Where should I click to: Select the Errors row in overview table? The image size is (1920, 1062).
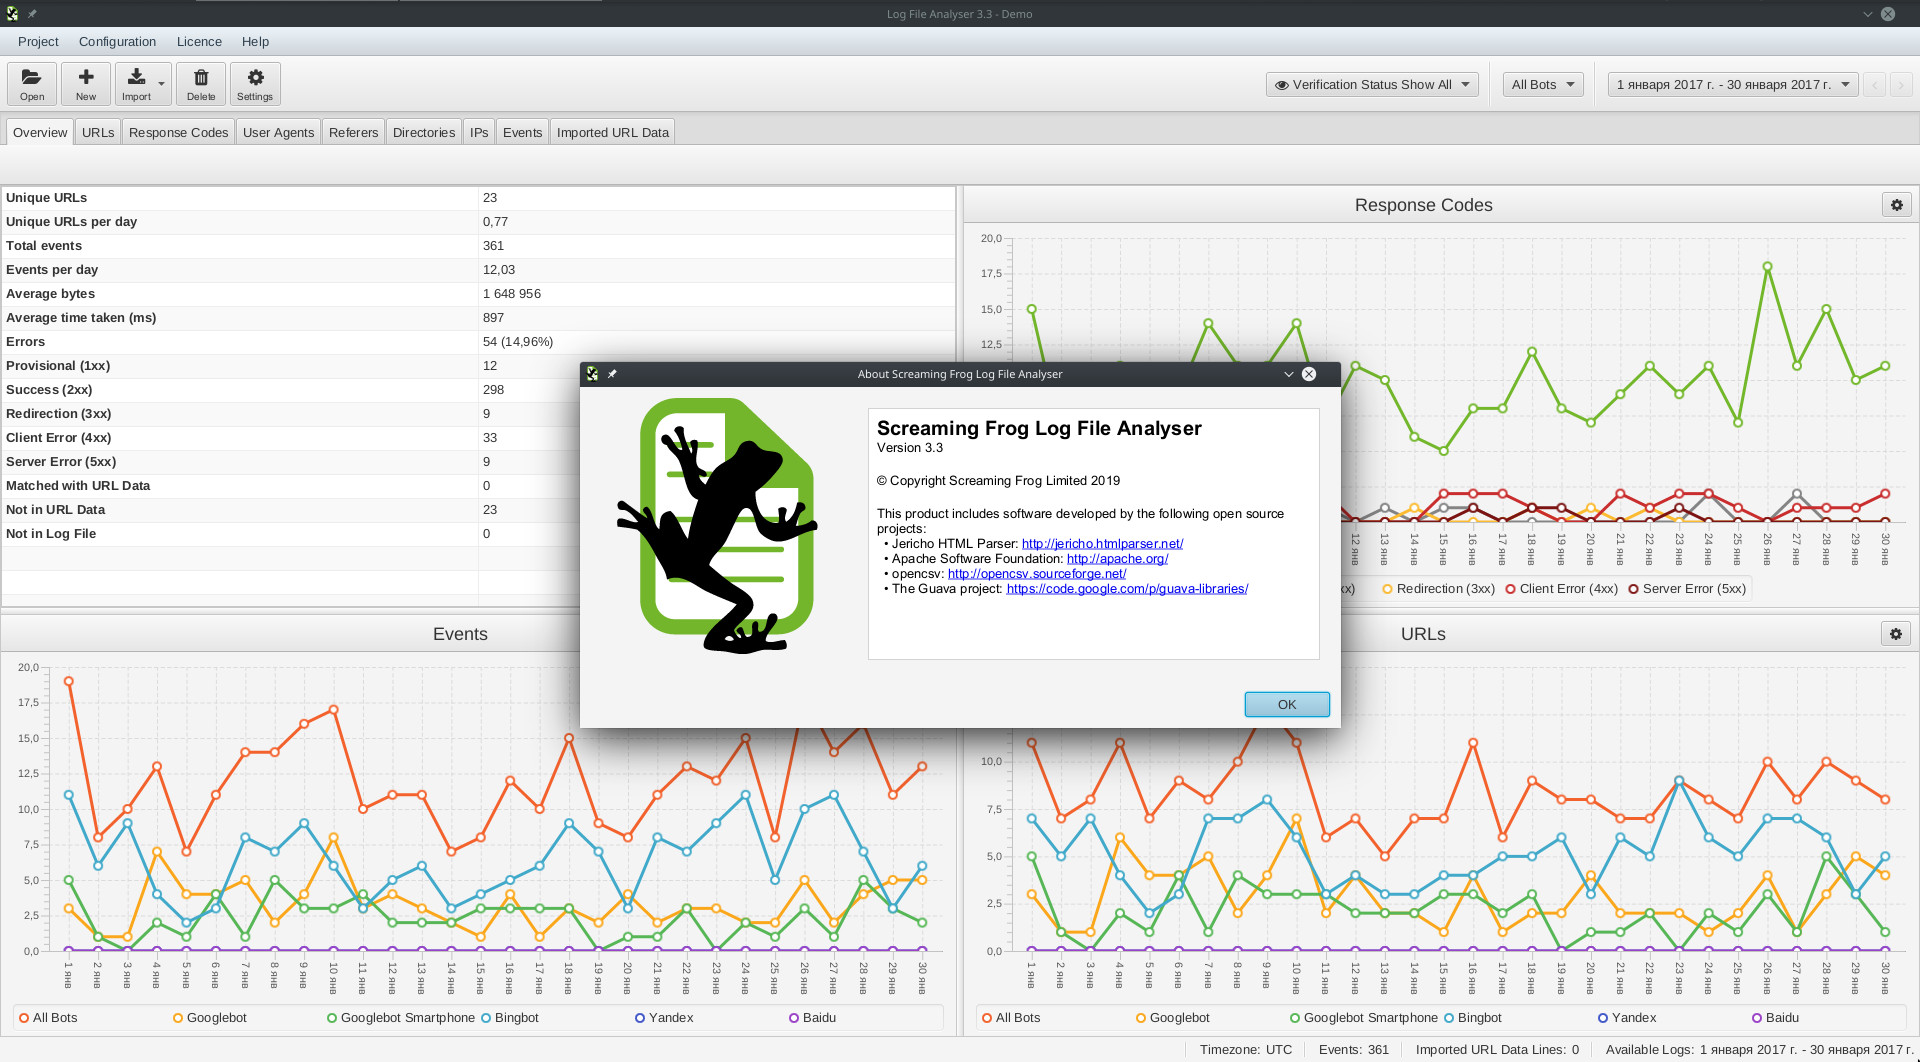(478, 342)
